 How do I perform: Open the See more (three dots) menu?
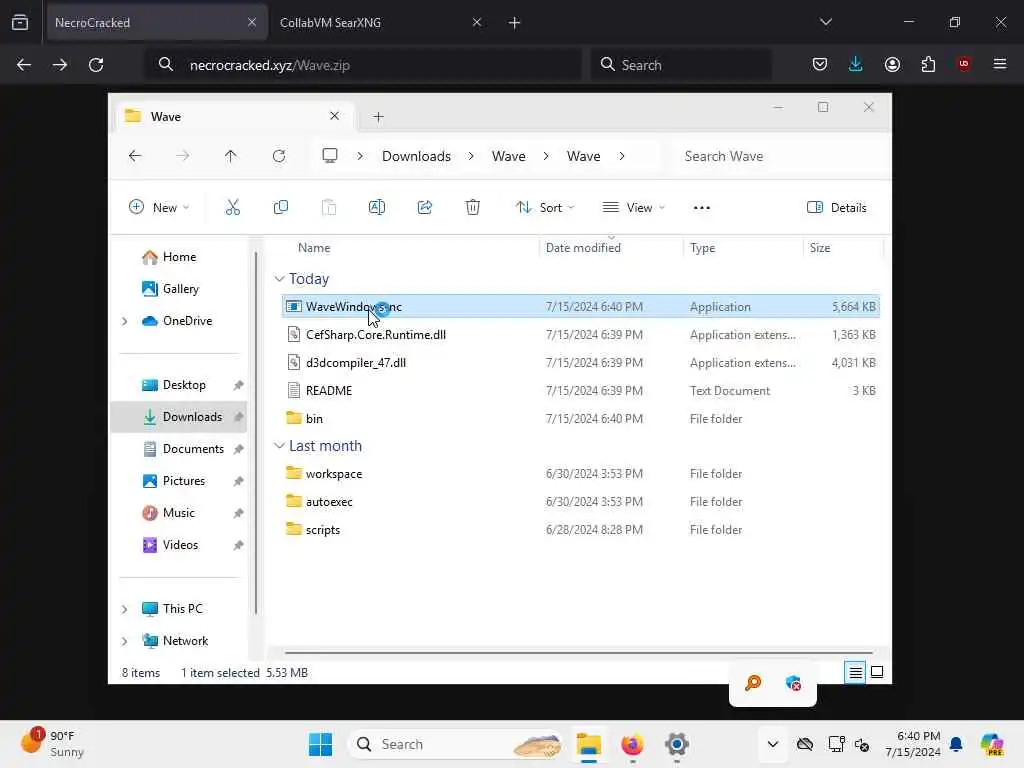(701, 208)
